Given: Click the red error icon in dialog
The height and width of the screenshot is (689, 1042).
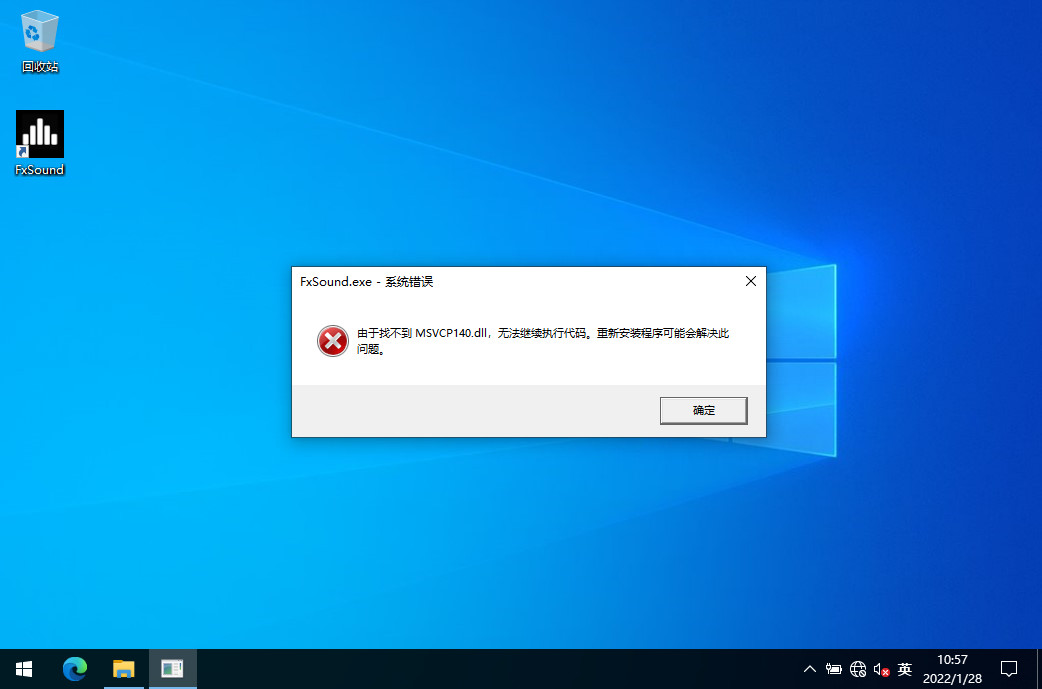Looking at the screenshot, I should pyautogui.click(x=332, y=341).
